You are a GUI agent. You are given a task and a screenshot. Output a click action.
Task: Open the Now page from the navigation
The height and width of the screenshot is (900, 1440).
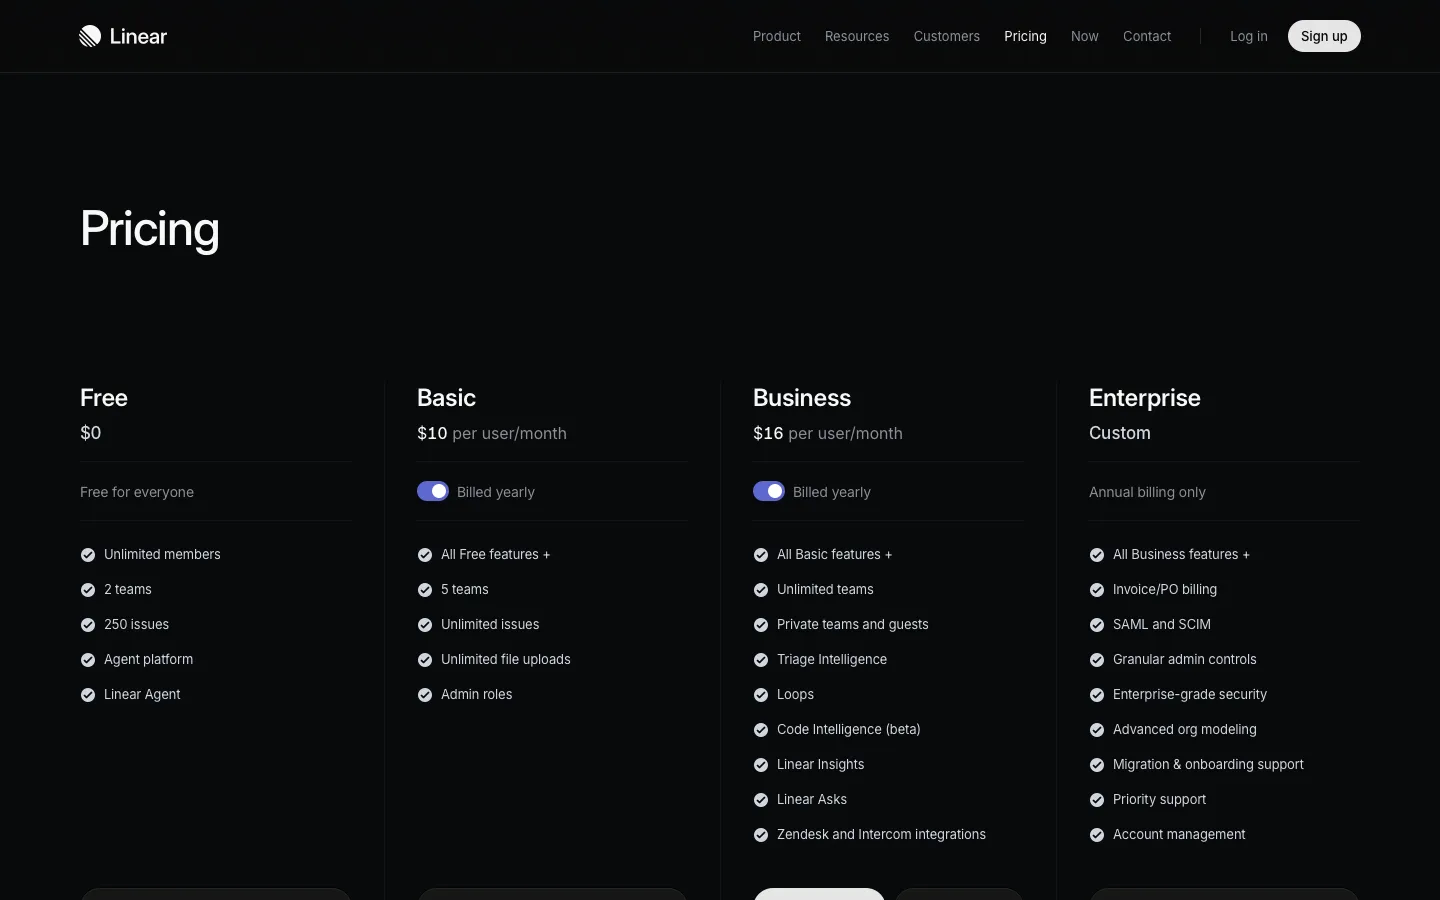1085,36
